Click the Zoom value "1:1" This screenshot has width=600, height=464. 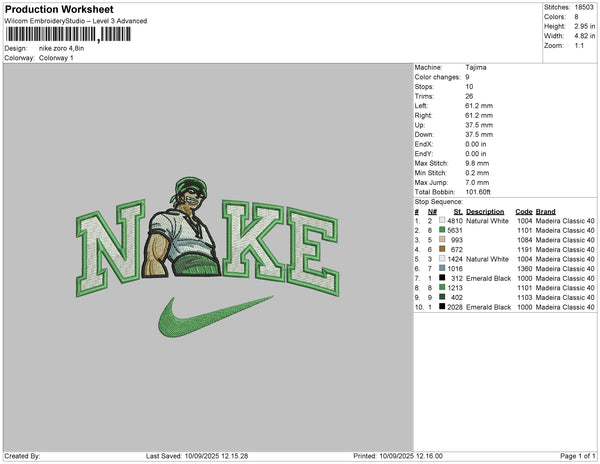click(x=579, y=46)
